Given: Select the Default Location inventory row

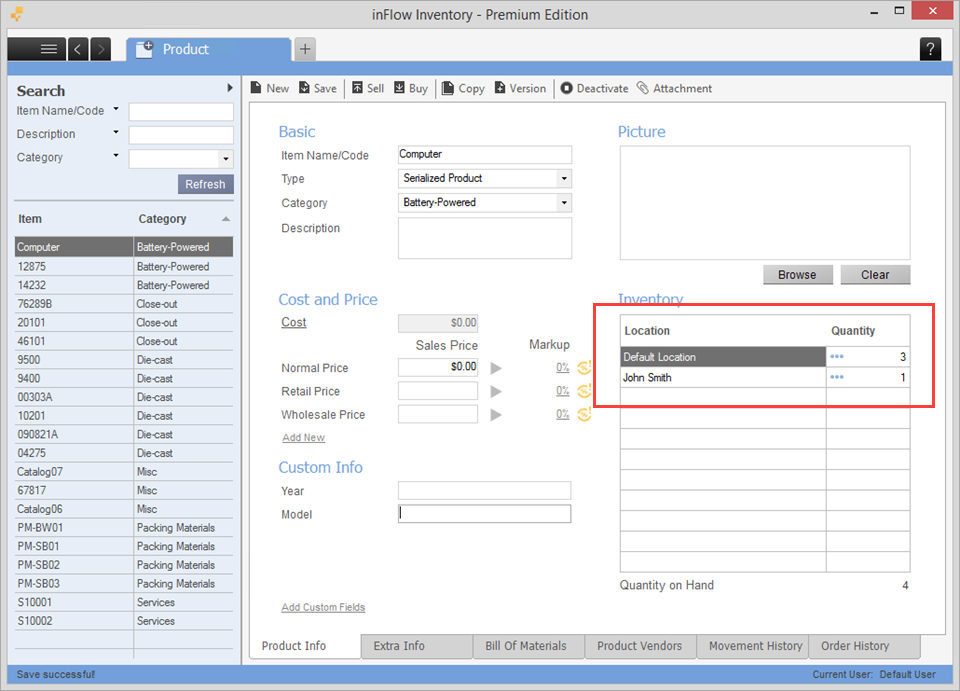Looking at the screenshot, I should [765, 356].
